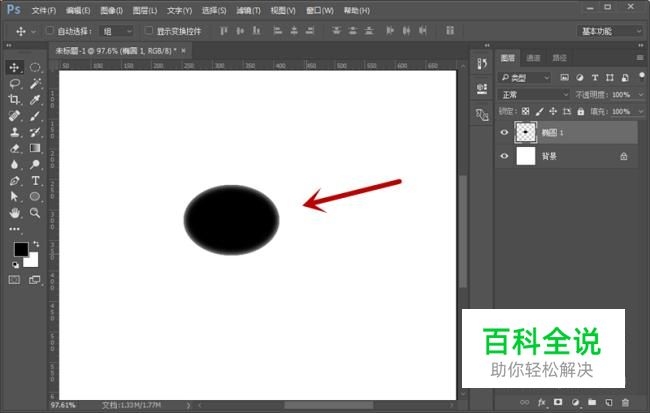The image size is (650, 413).
Task: Hide the 椭圆 1 layer
Action: [504, 132]
